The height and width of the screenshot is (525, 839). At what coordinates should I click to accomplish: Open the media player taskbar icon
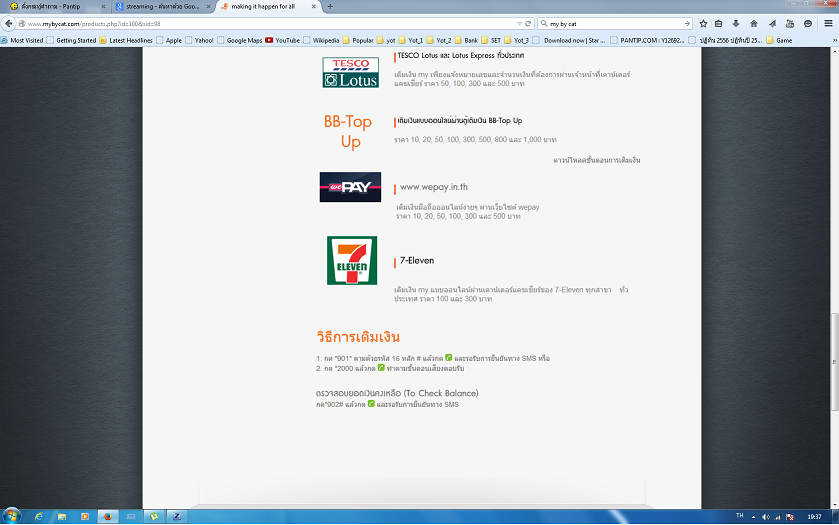click(x=85, y=516)
